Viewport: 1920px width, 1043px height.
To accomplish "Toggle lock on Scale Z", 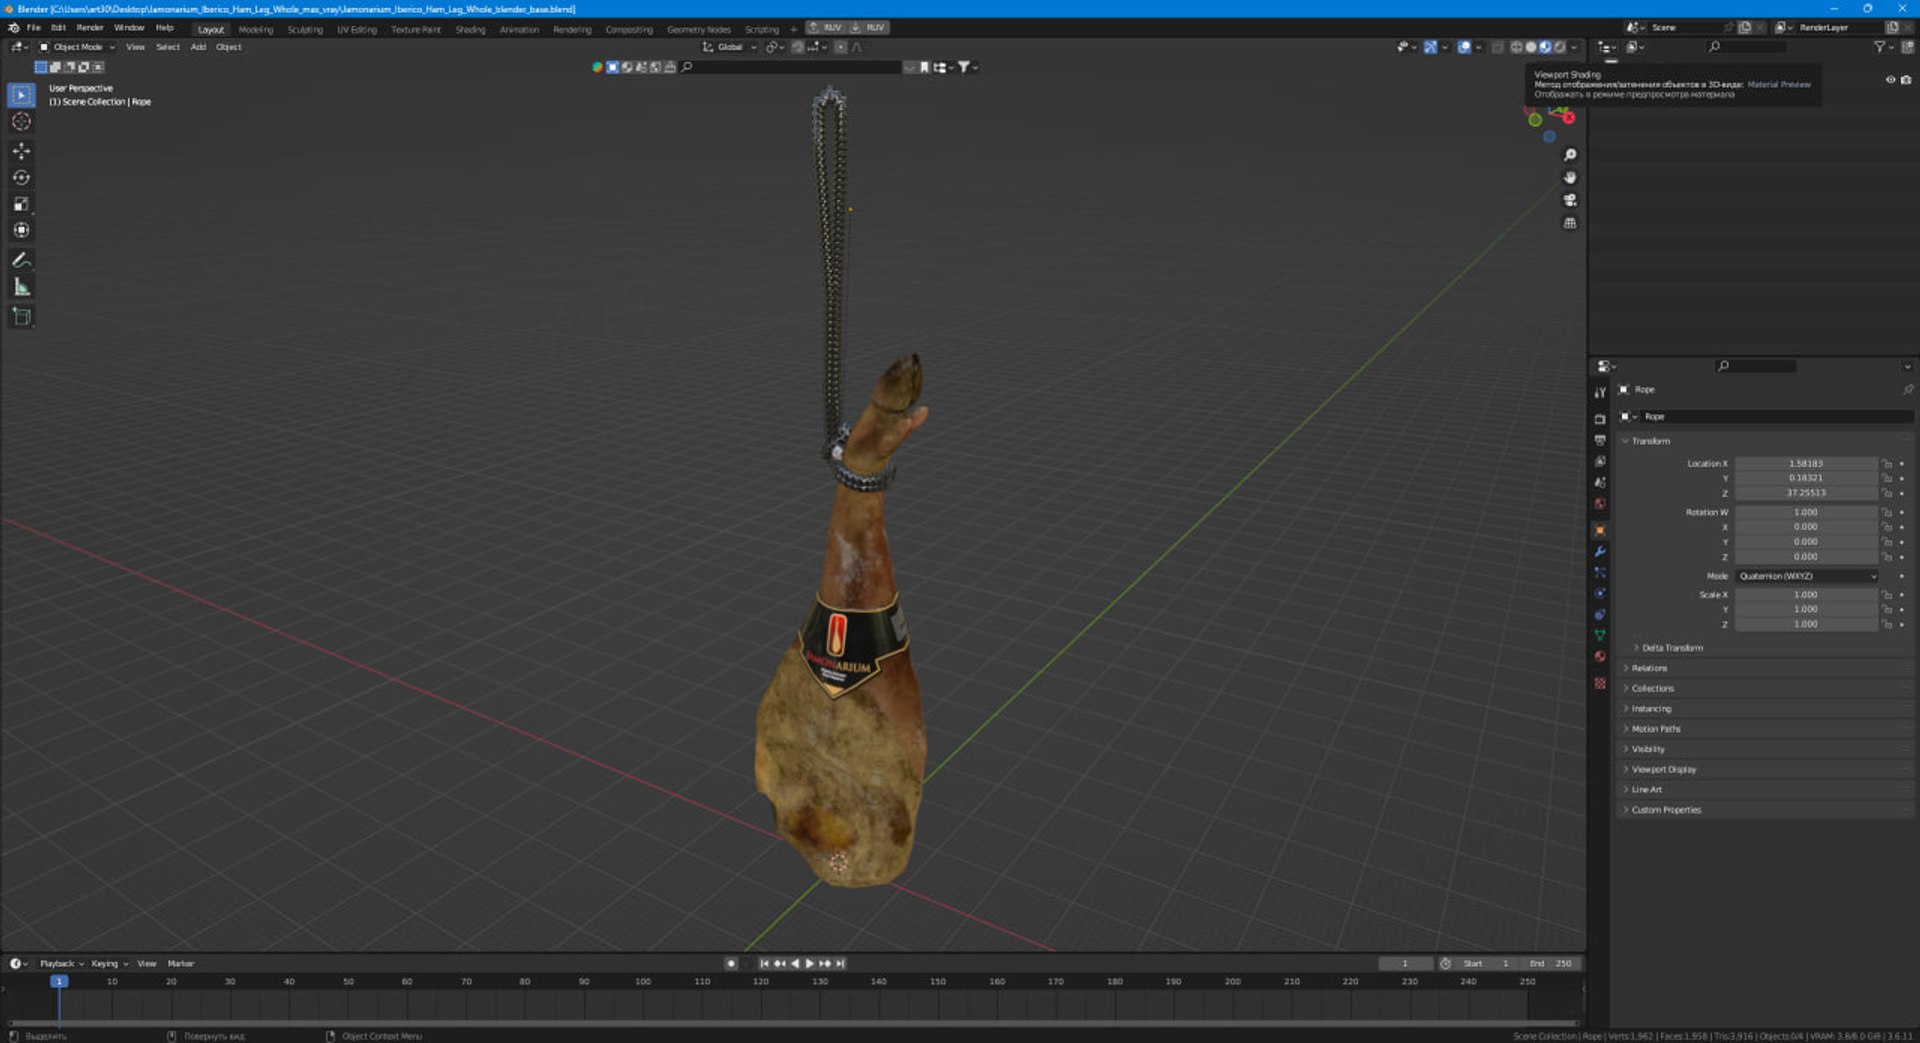I will (x=1887, y=624).
